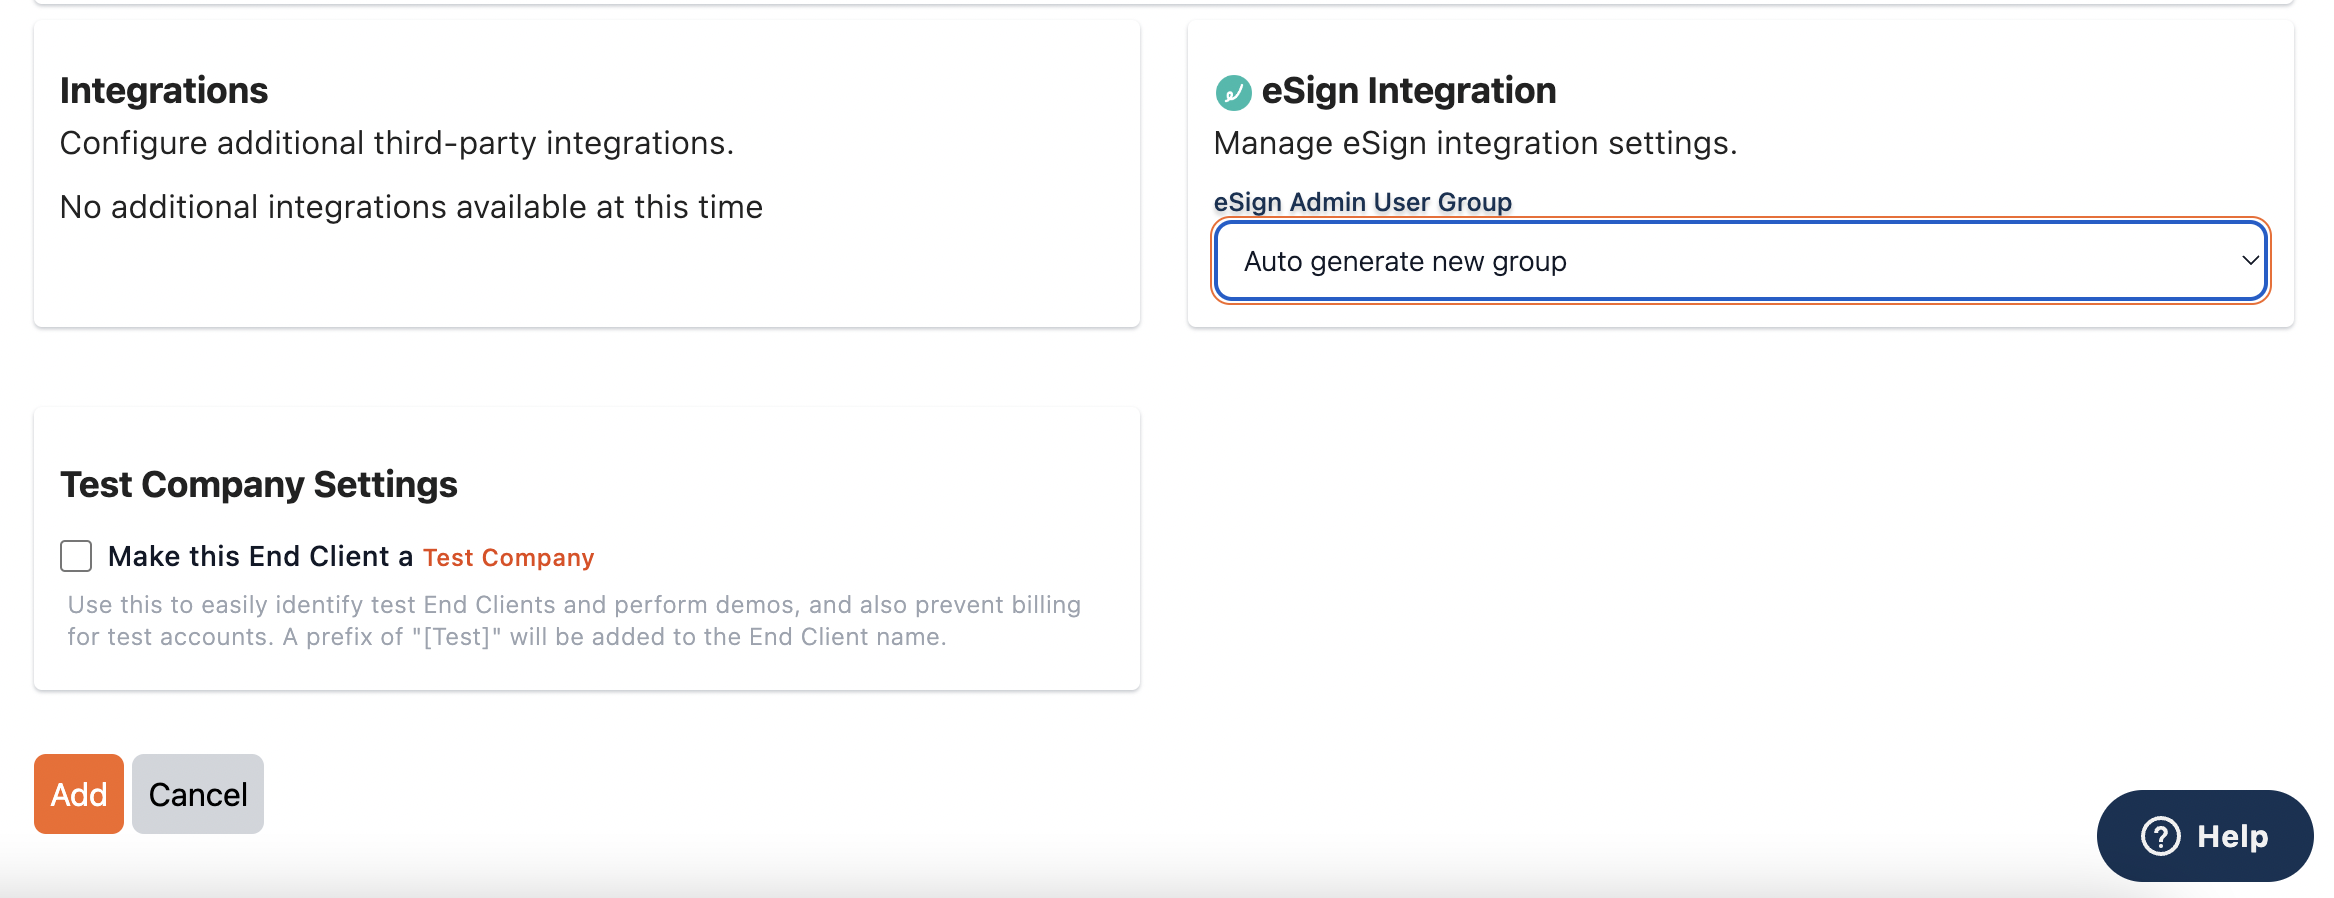This screenshot has width=2334, height=898.
Task: Click 'No additional integrations available at this time'
Action: (x=411, y=207)
